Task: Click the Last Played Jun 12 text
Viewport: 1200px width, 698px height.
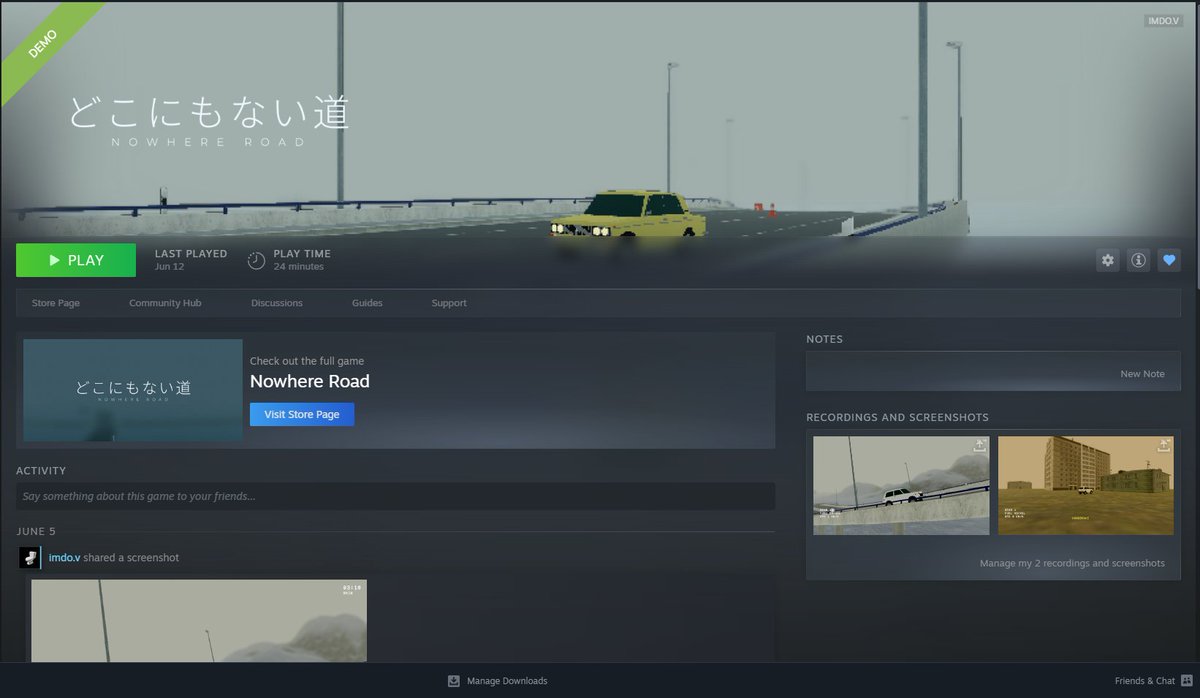Action: coord(191,260)
